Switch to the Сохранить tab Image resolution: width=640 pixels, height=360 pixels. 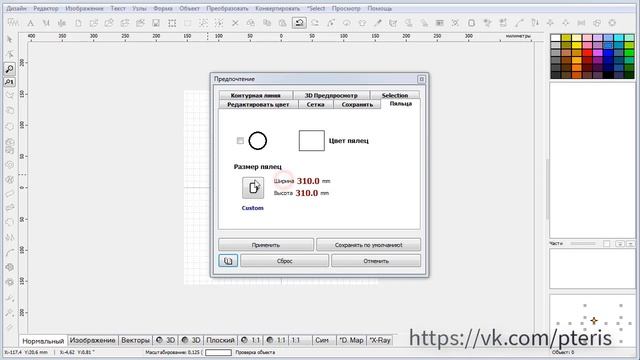click(x=357, y=104)
